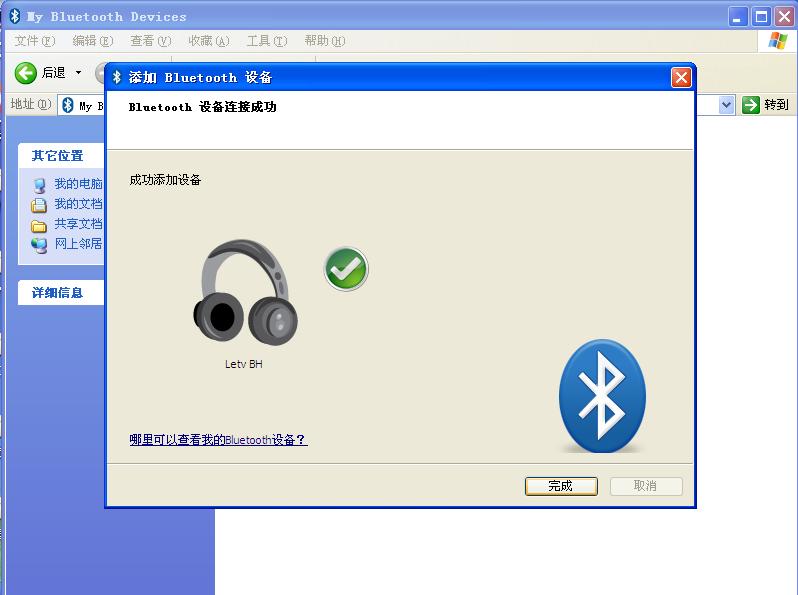Collapse the 其它位置 panel header
The width and height of the screenshot is (798, 595).
pos(61,155)
